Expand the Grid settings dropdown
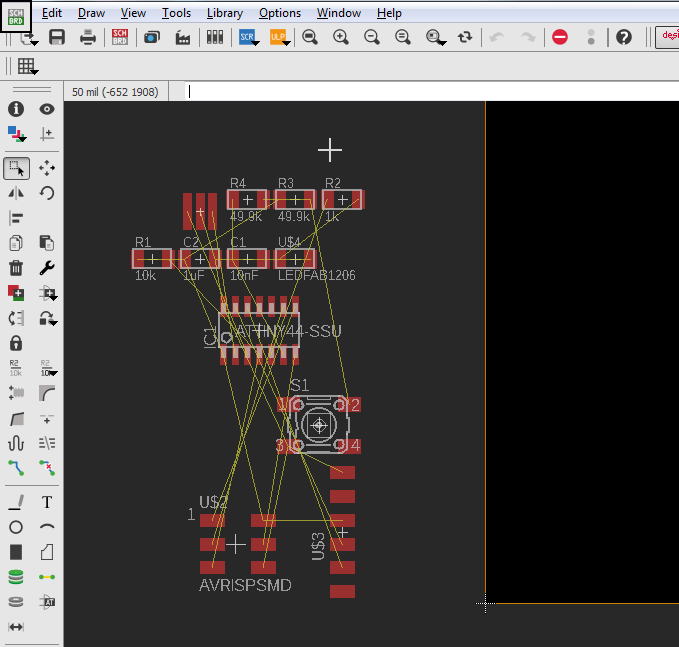Viewport: 679px width, 647px height. (27, 67)
